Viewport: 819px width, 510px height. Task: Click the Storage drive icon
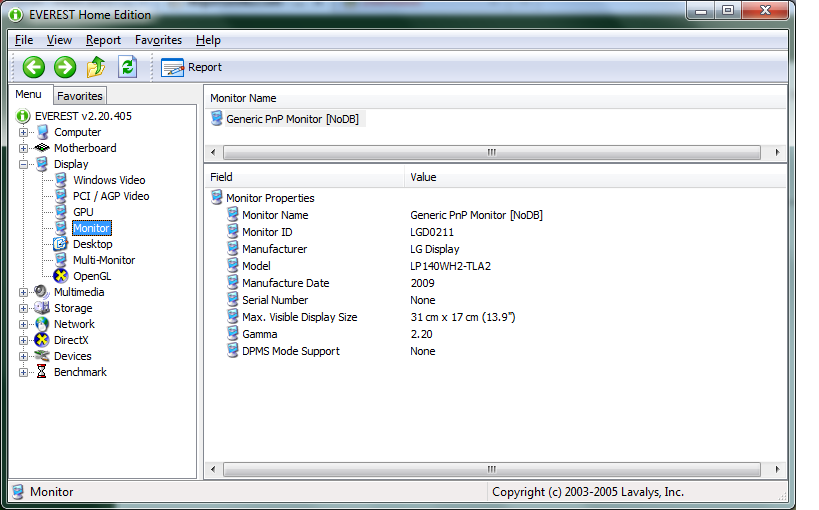pos(42,308)
